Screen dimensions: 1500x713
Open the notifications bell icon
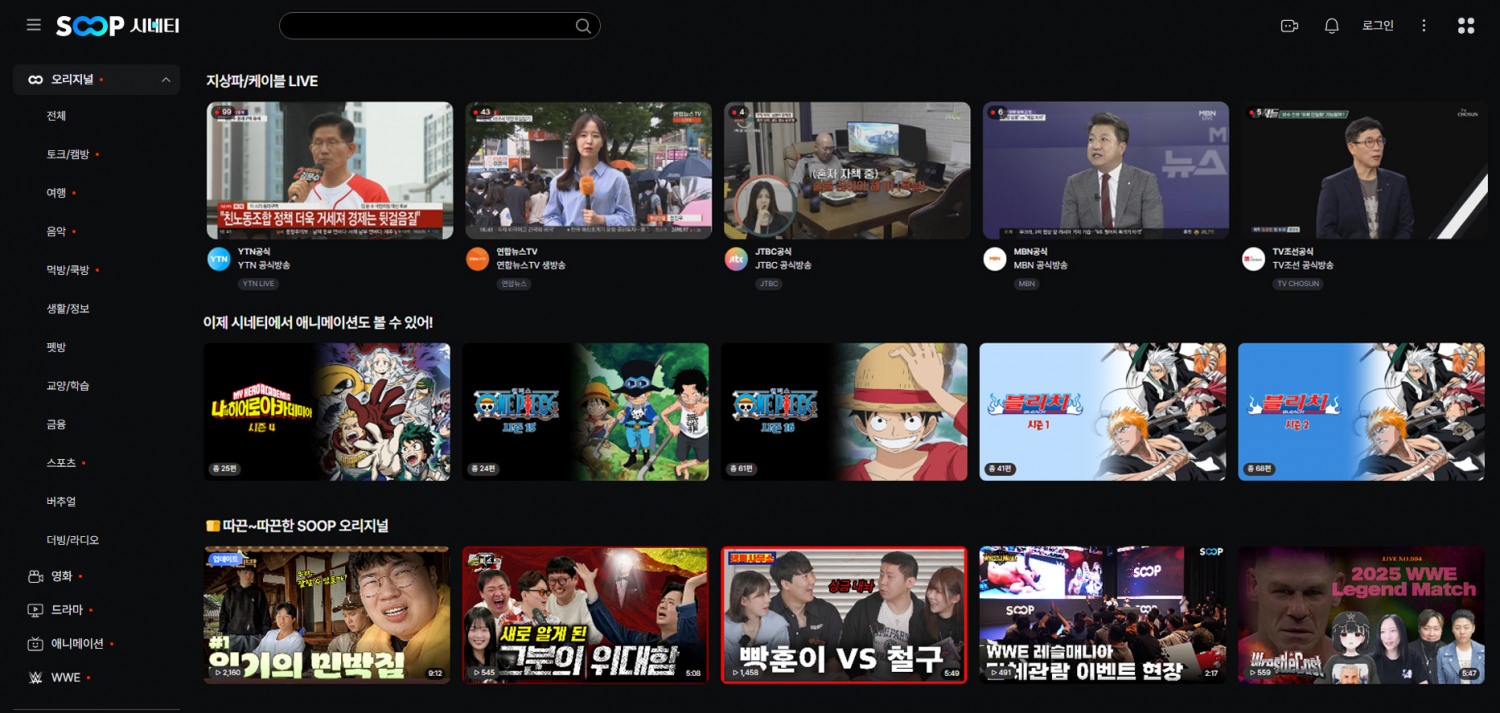[1331, 26]
